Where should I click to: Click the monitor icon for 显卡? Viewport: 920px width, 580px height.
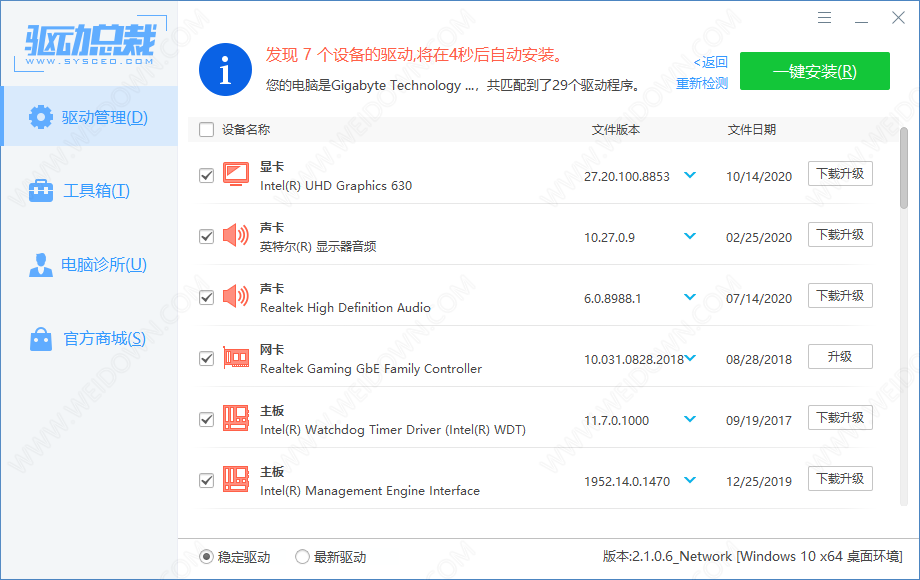[236, 175]
